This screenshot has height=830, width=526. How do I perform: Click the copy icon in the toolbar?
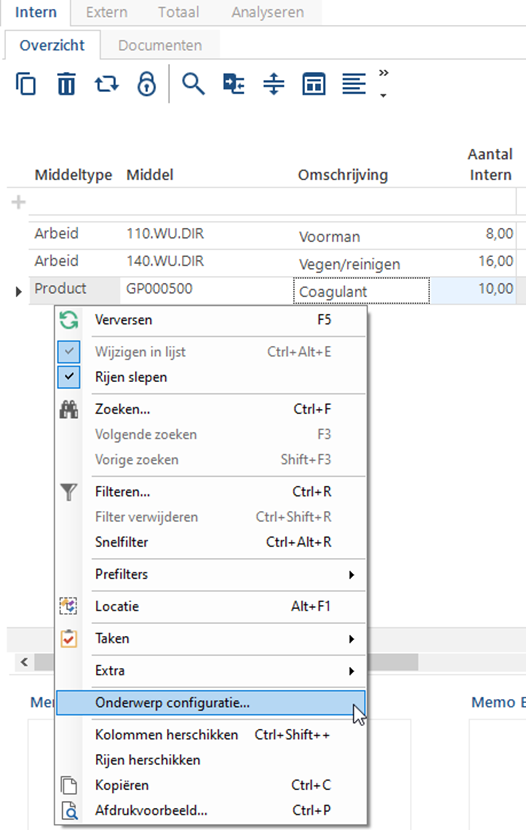[x=26, y=84]
